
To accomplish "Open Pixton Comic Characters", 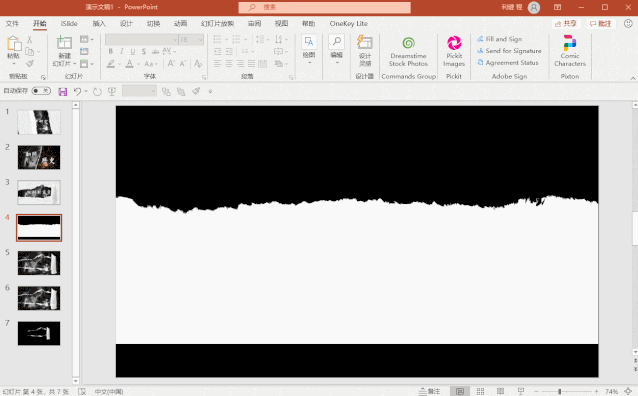I will [570, 51].
